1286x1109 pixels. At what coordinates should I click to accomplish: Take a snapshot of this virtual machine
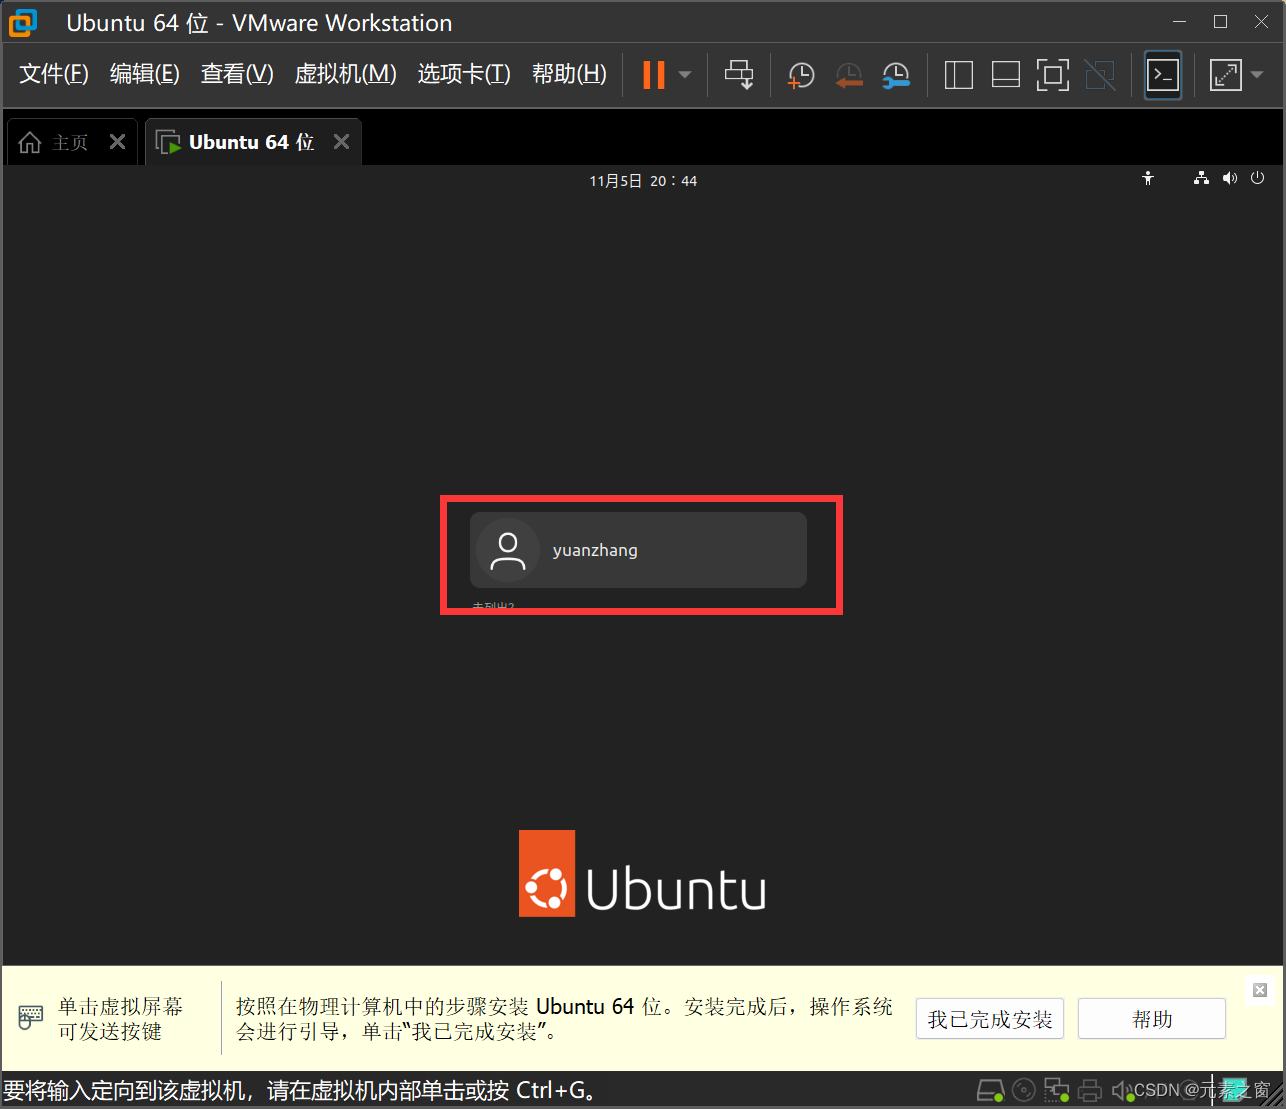point(801,75)
